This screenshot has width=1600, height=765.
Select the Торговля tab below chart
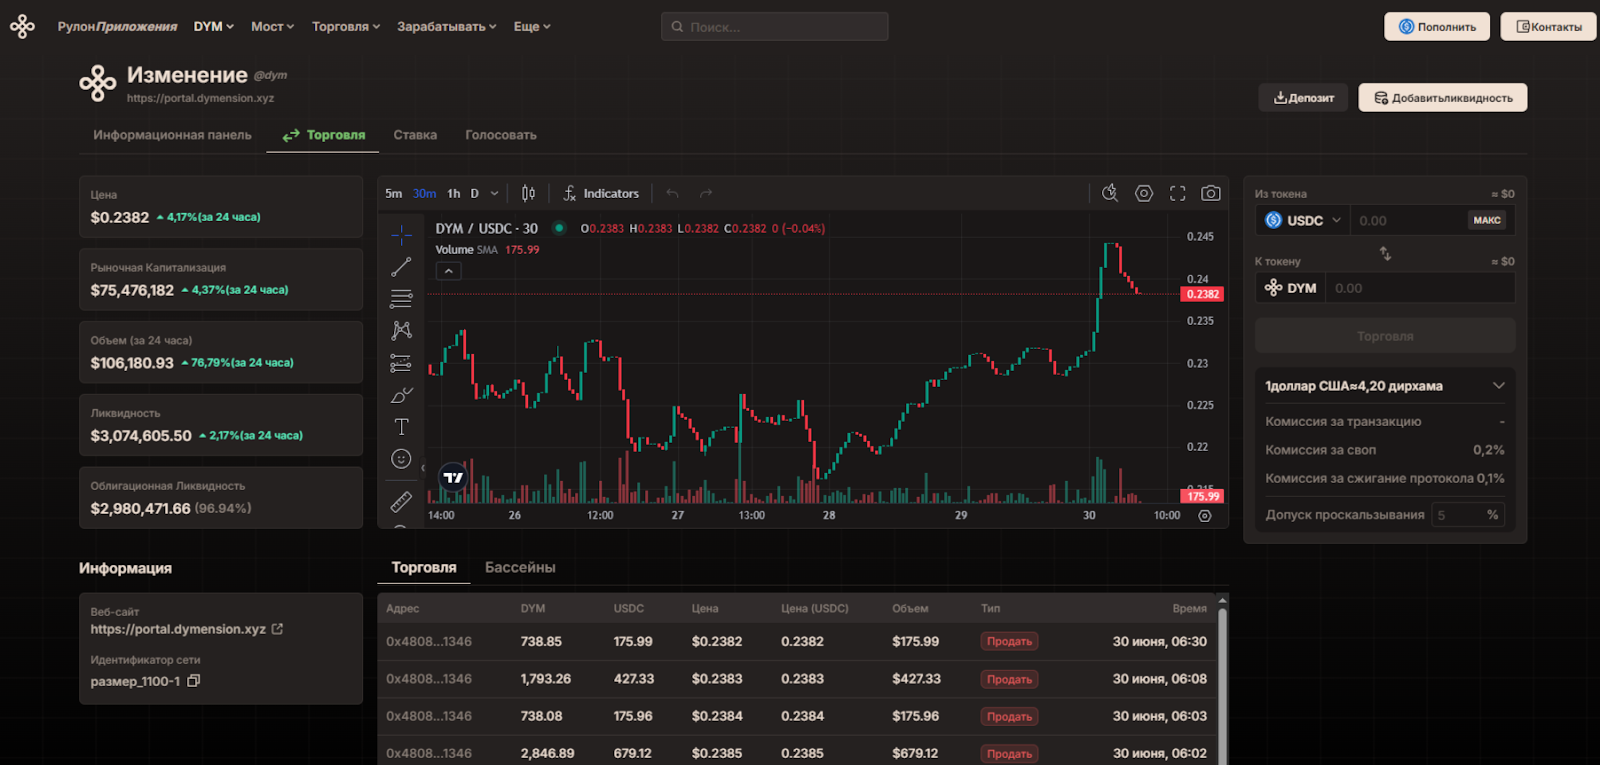pyautogui.click(x=424, y=568)
